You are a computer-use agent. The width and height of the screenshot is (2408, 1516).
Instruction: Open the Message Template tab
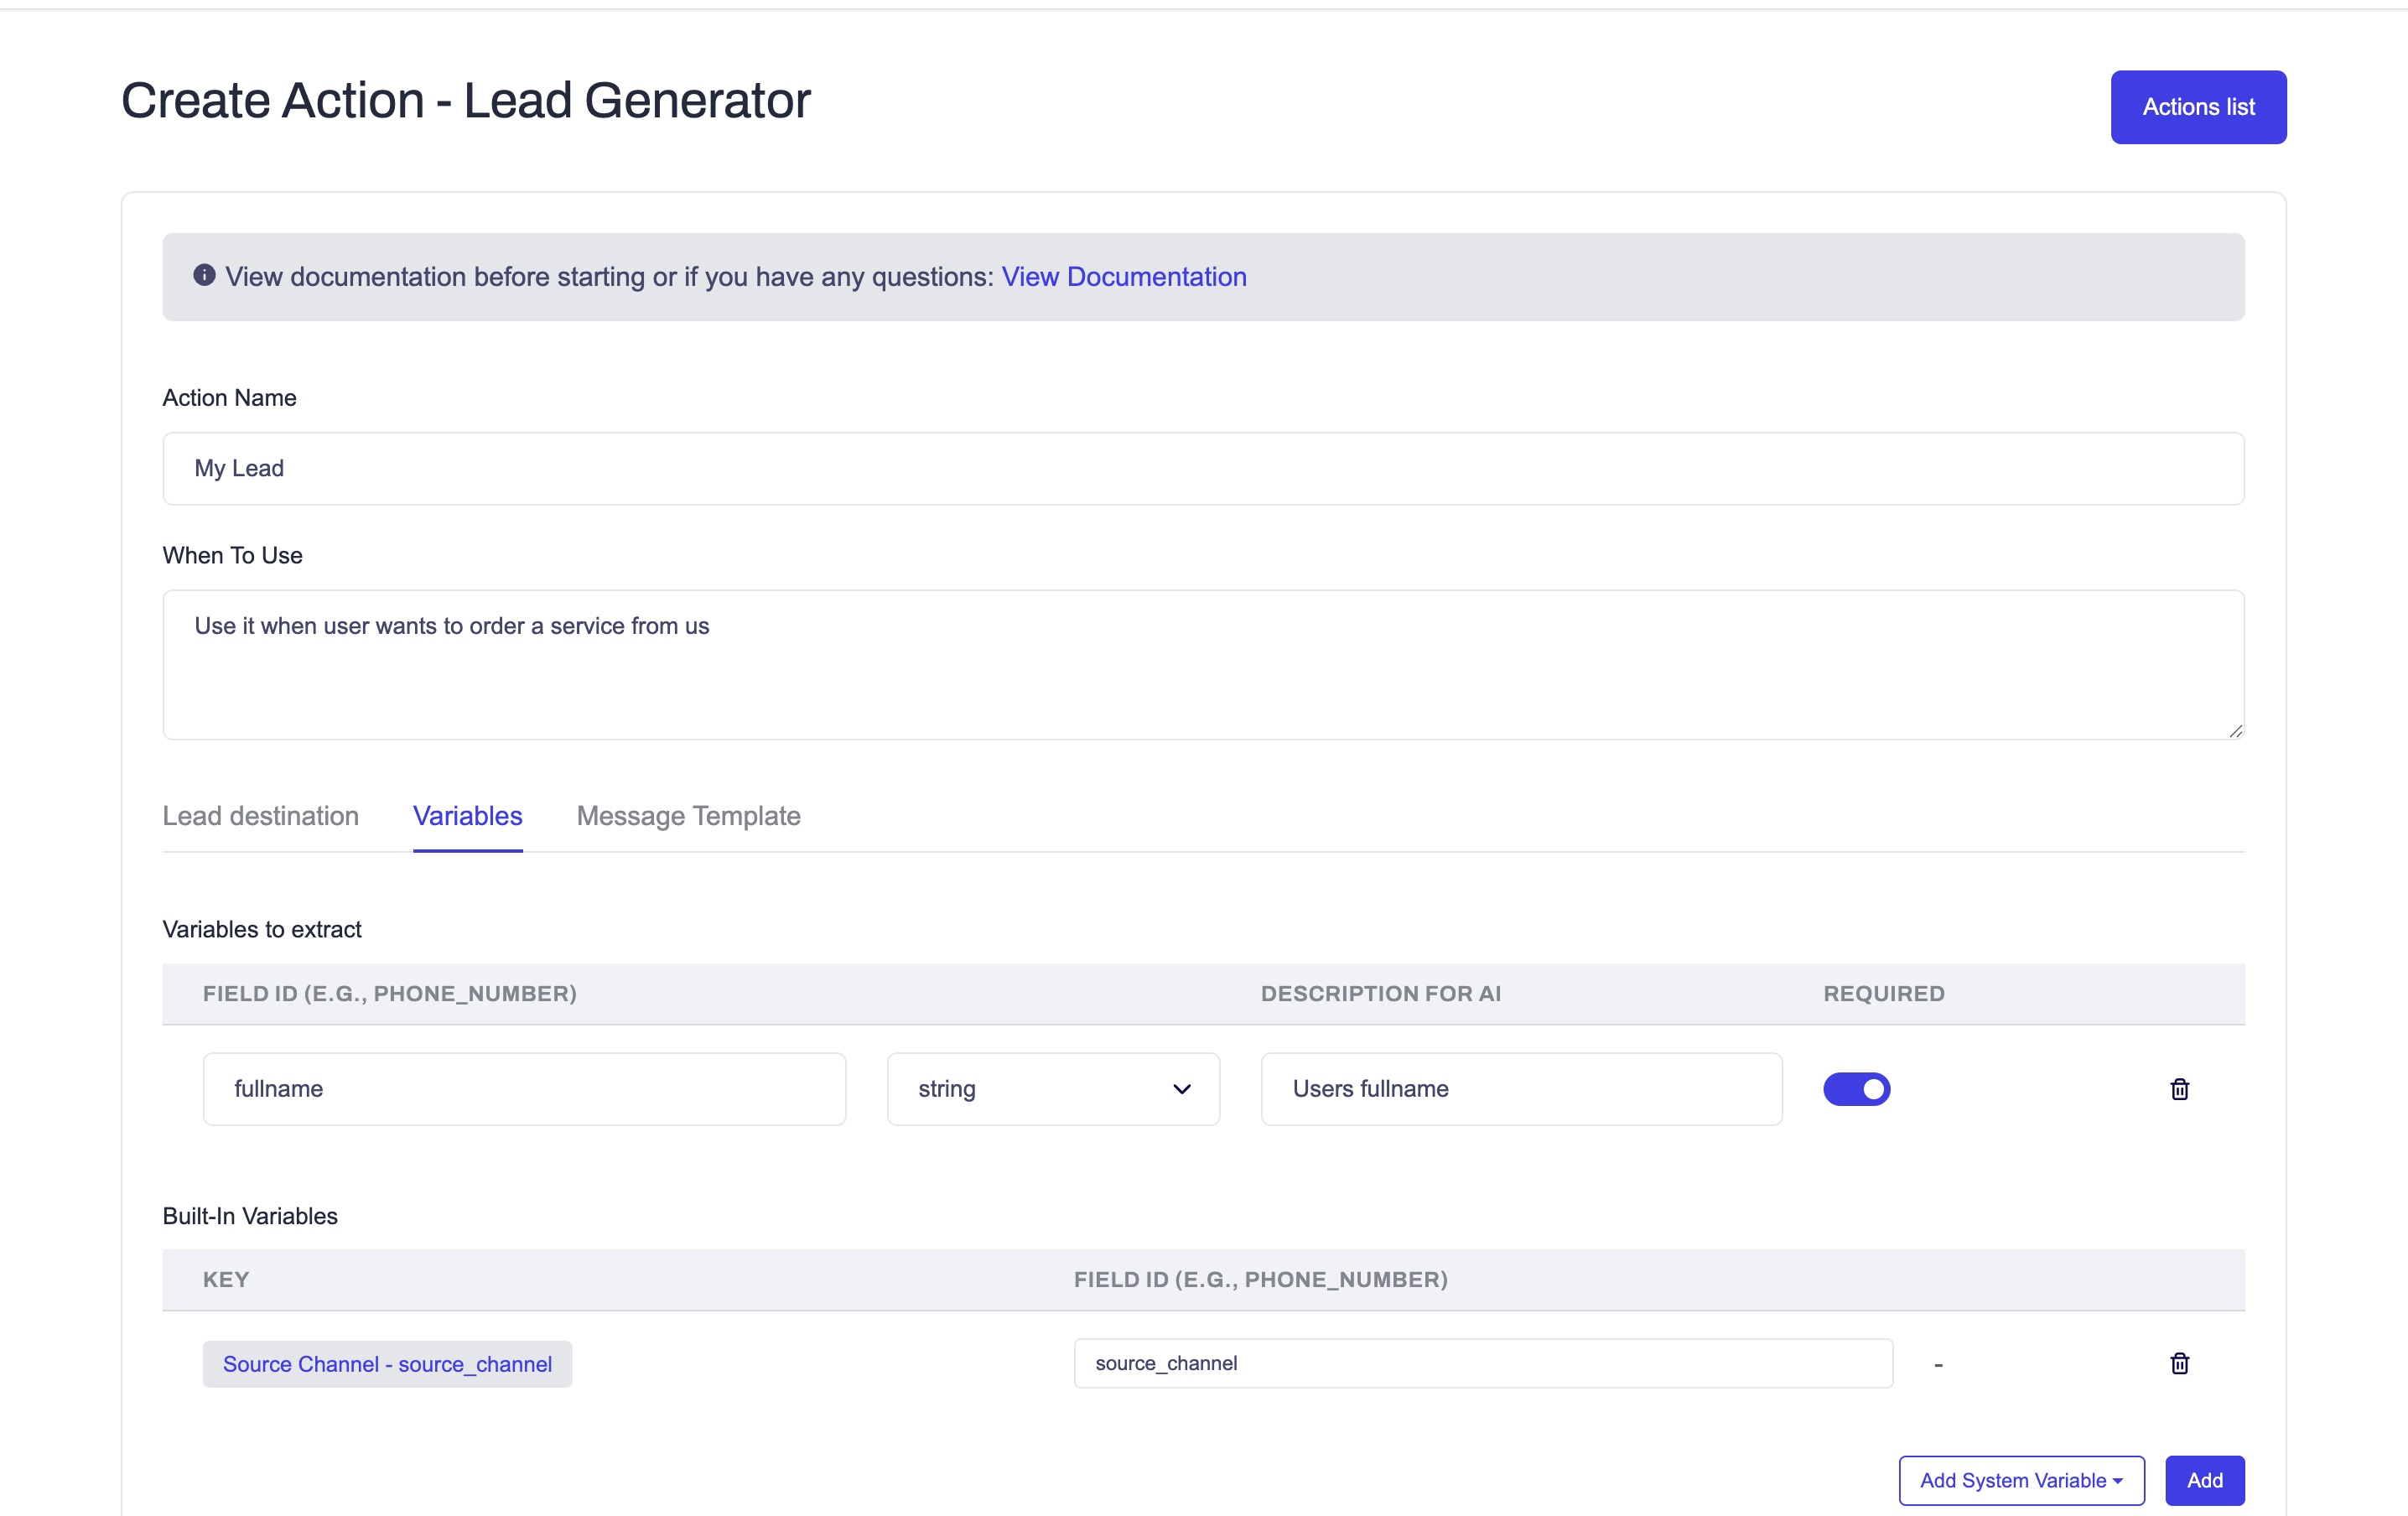point(688,816)
